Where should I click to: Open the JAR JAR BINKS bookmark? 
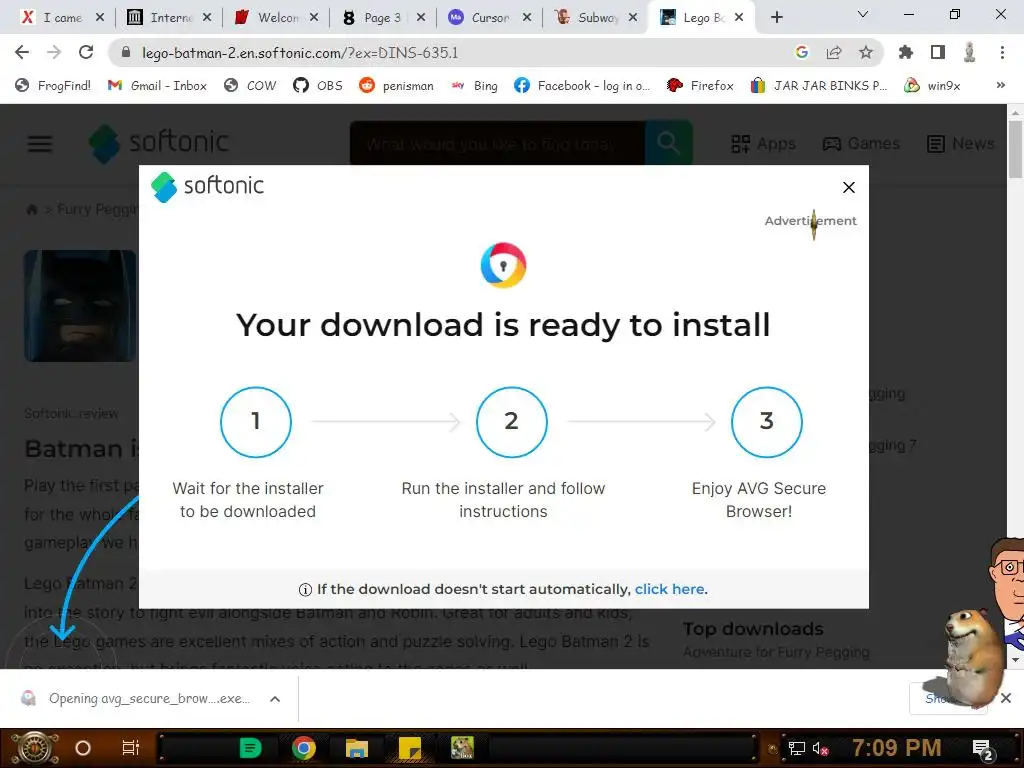point(819,86)
